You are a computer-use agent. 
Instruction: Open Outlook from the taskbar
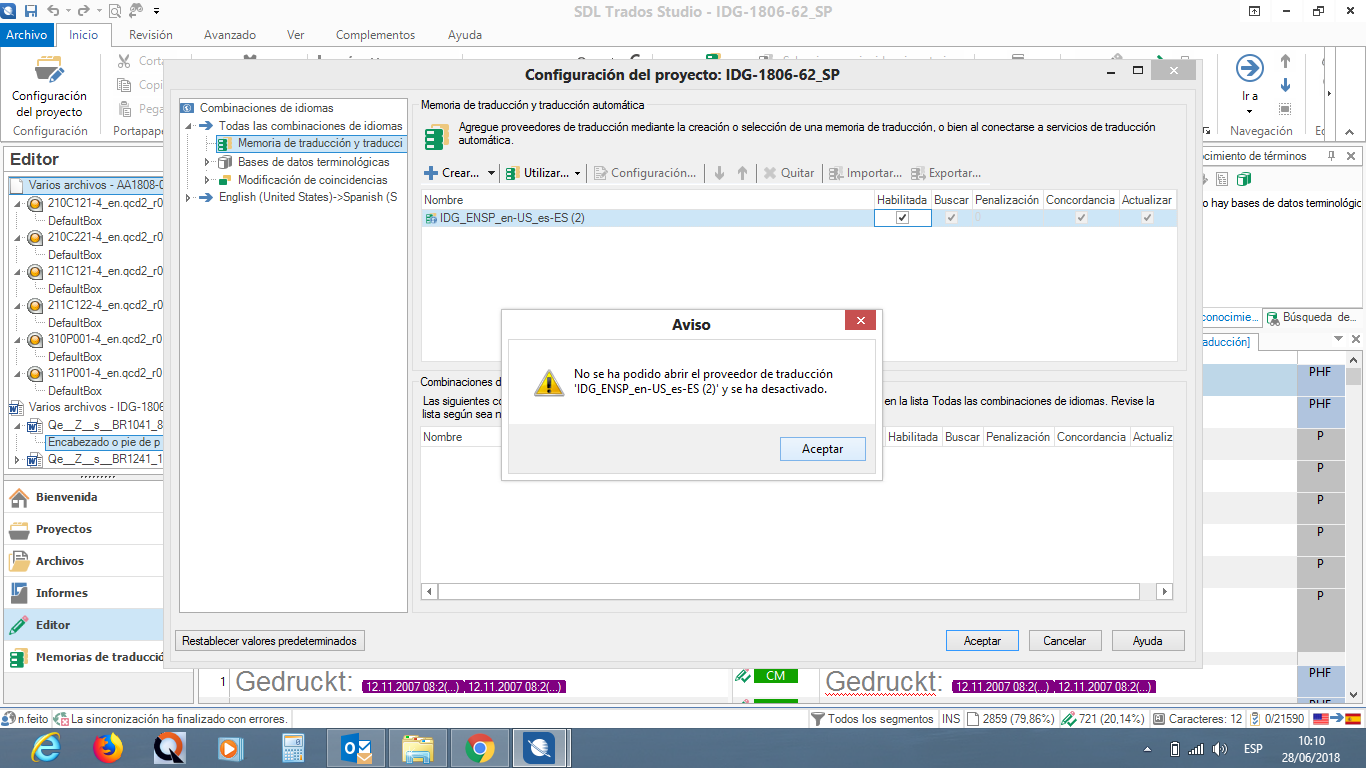[x=356, y=748]
